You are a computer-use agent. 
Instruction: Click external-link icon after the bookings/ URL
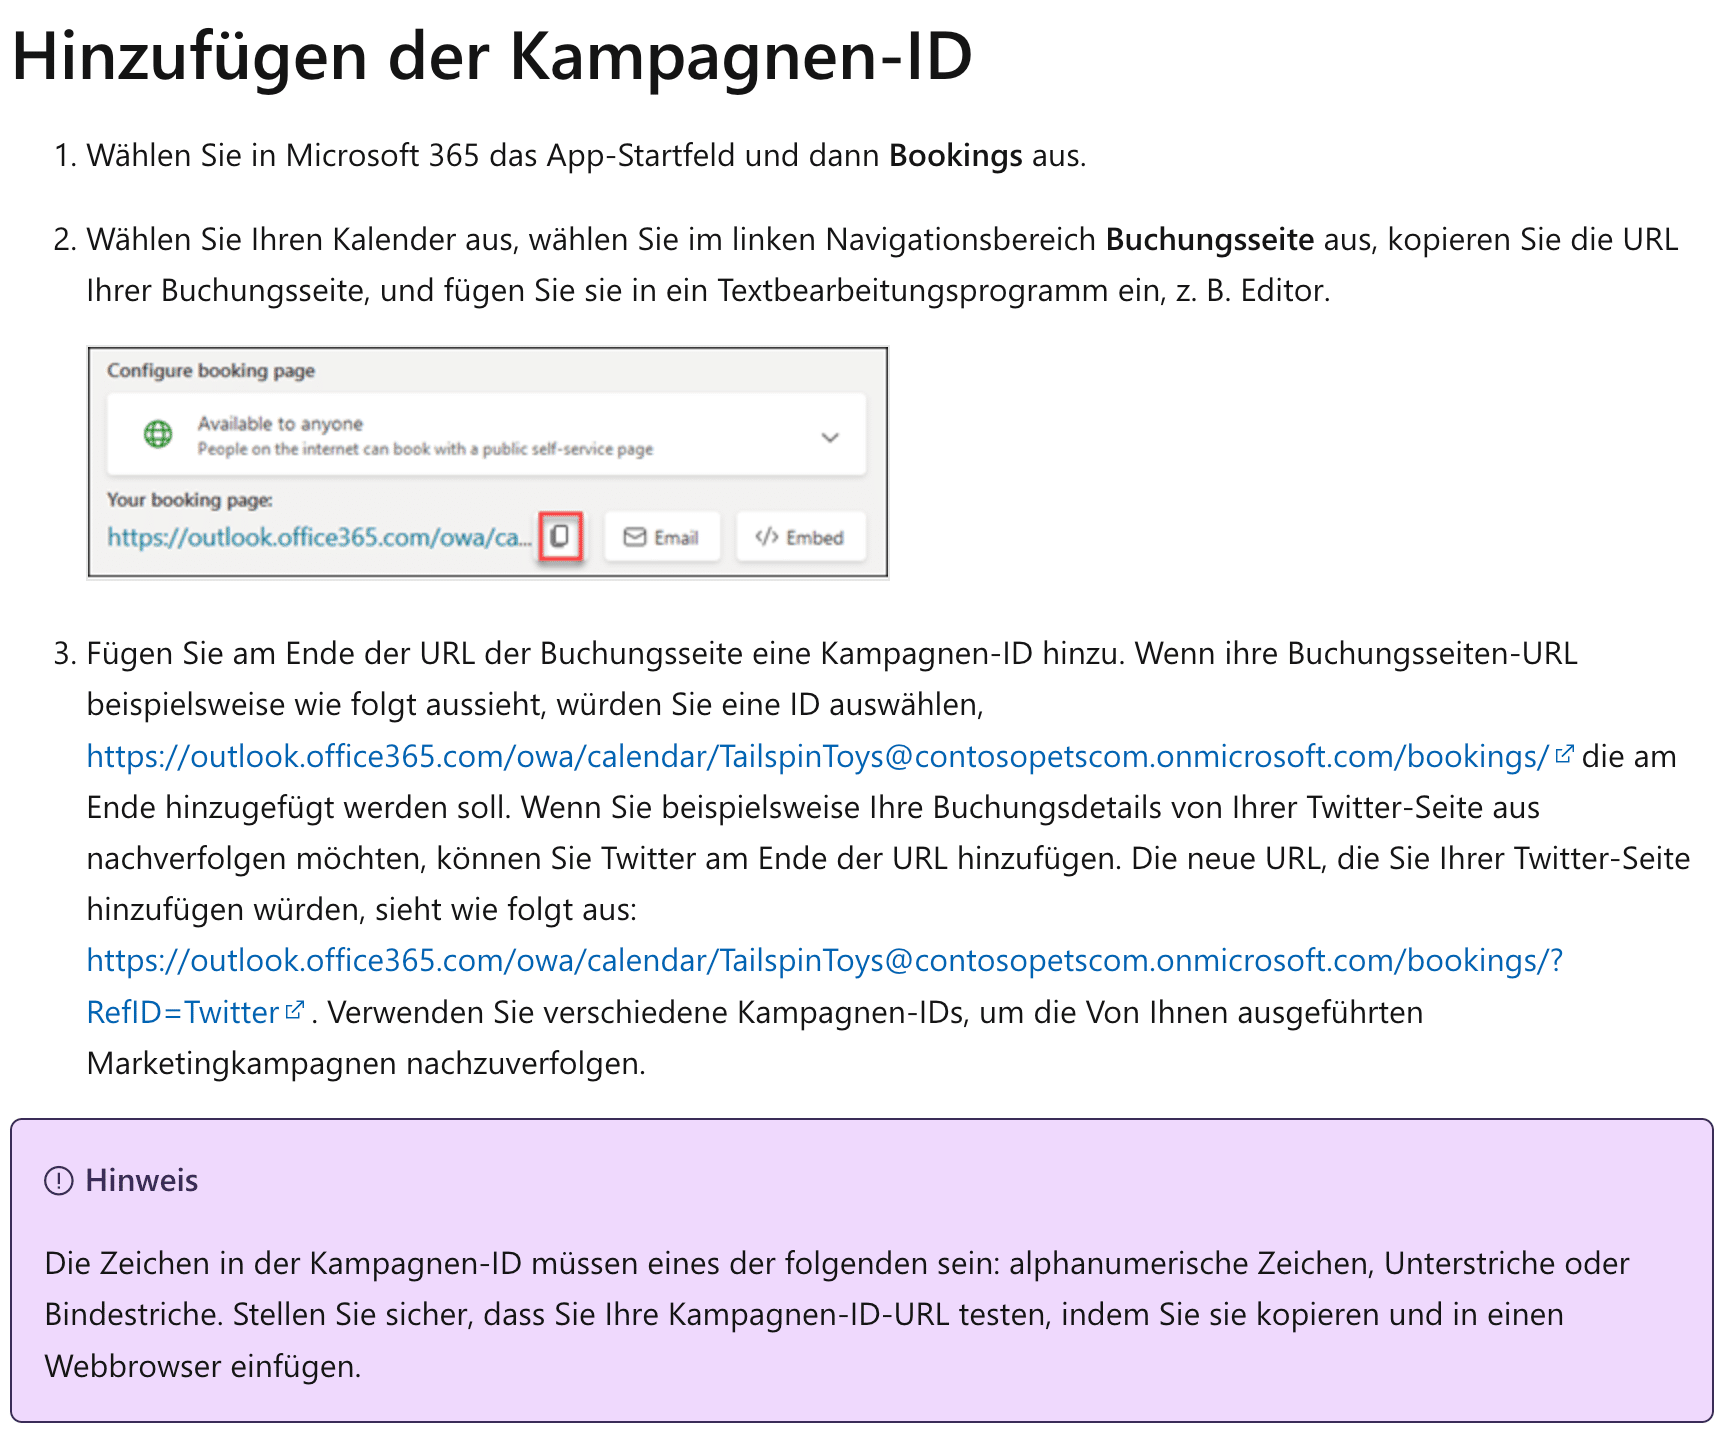point(1564,755)
